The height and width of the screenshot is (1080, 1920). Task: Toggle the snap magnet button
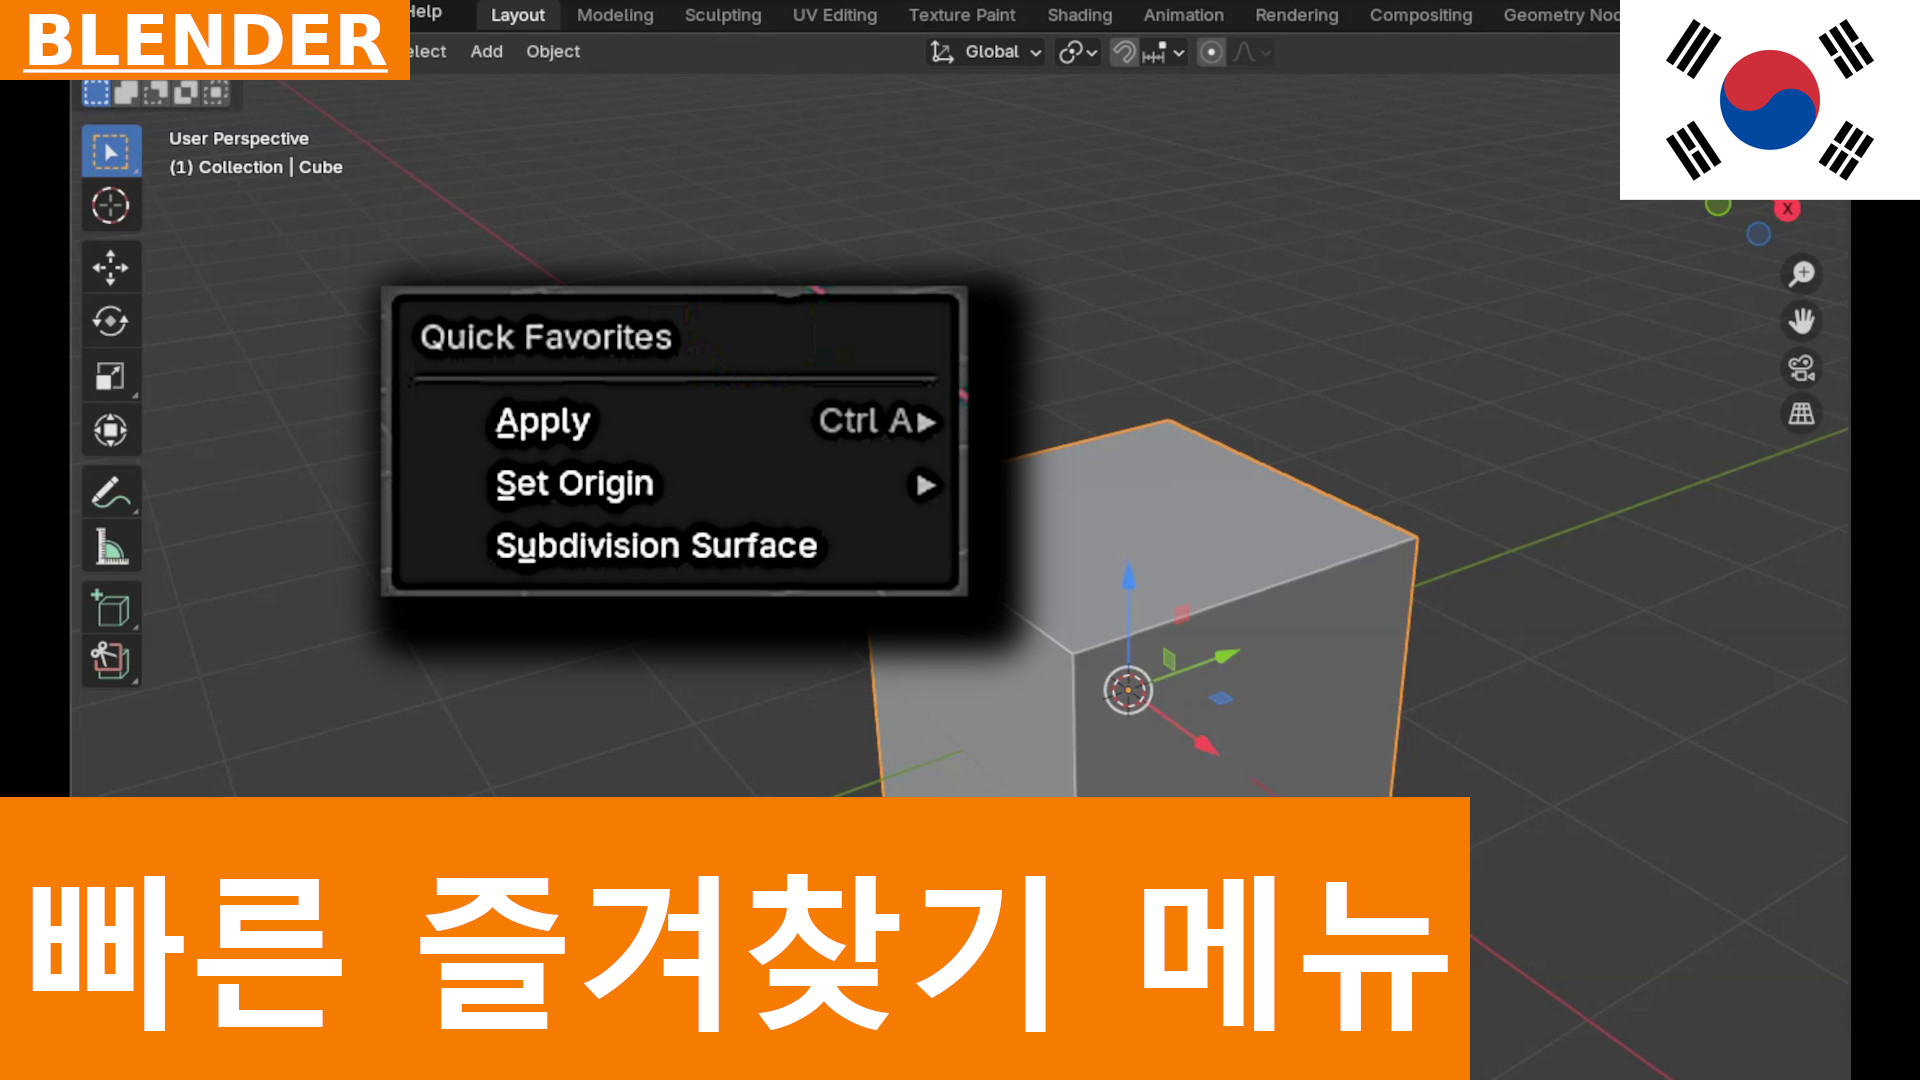(1124, 52)
